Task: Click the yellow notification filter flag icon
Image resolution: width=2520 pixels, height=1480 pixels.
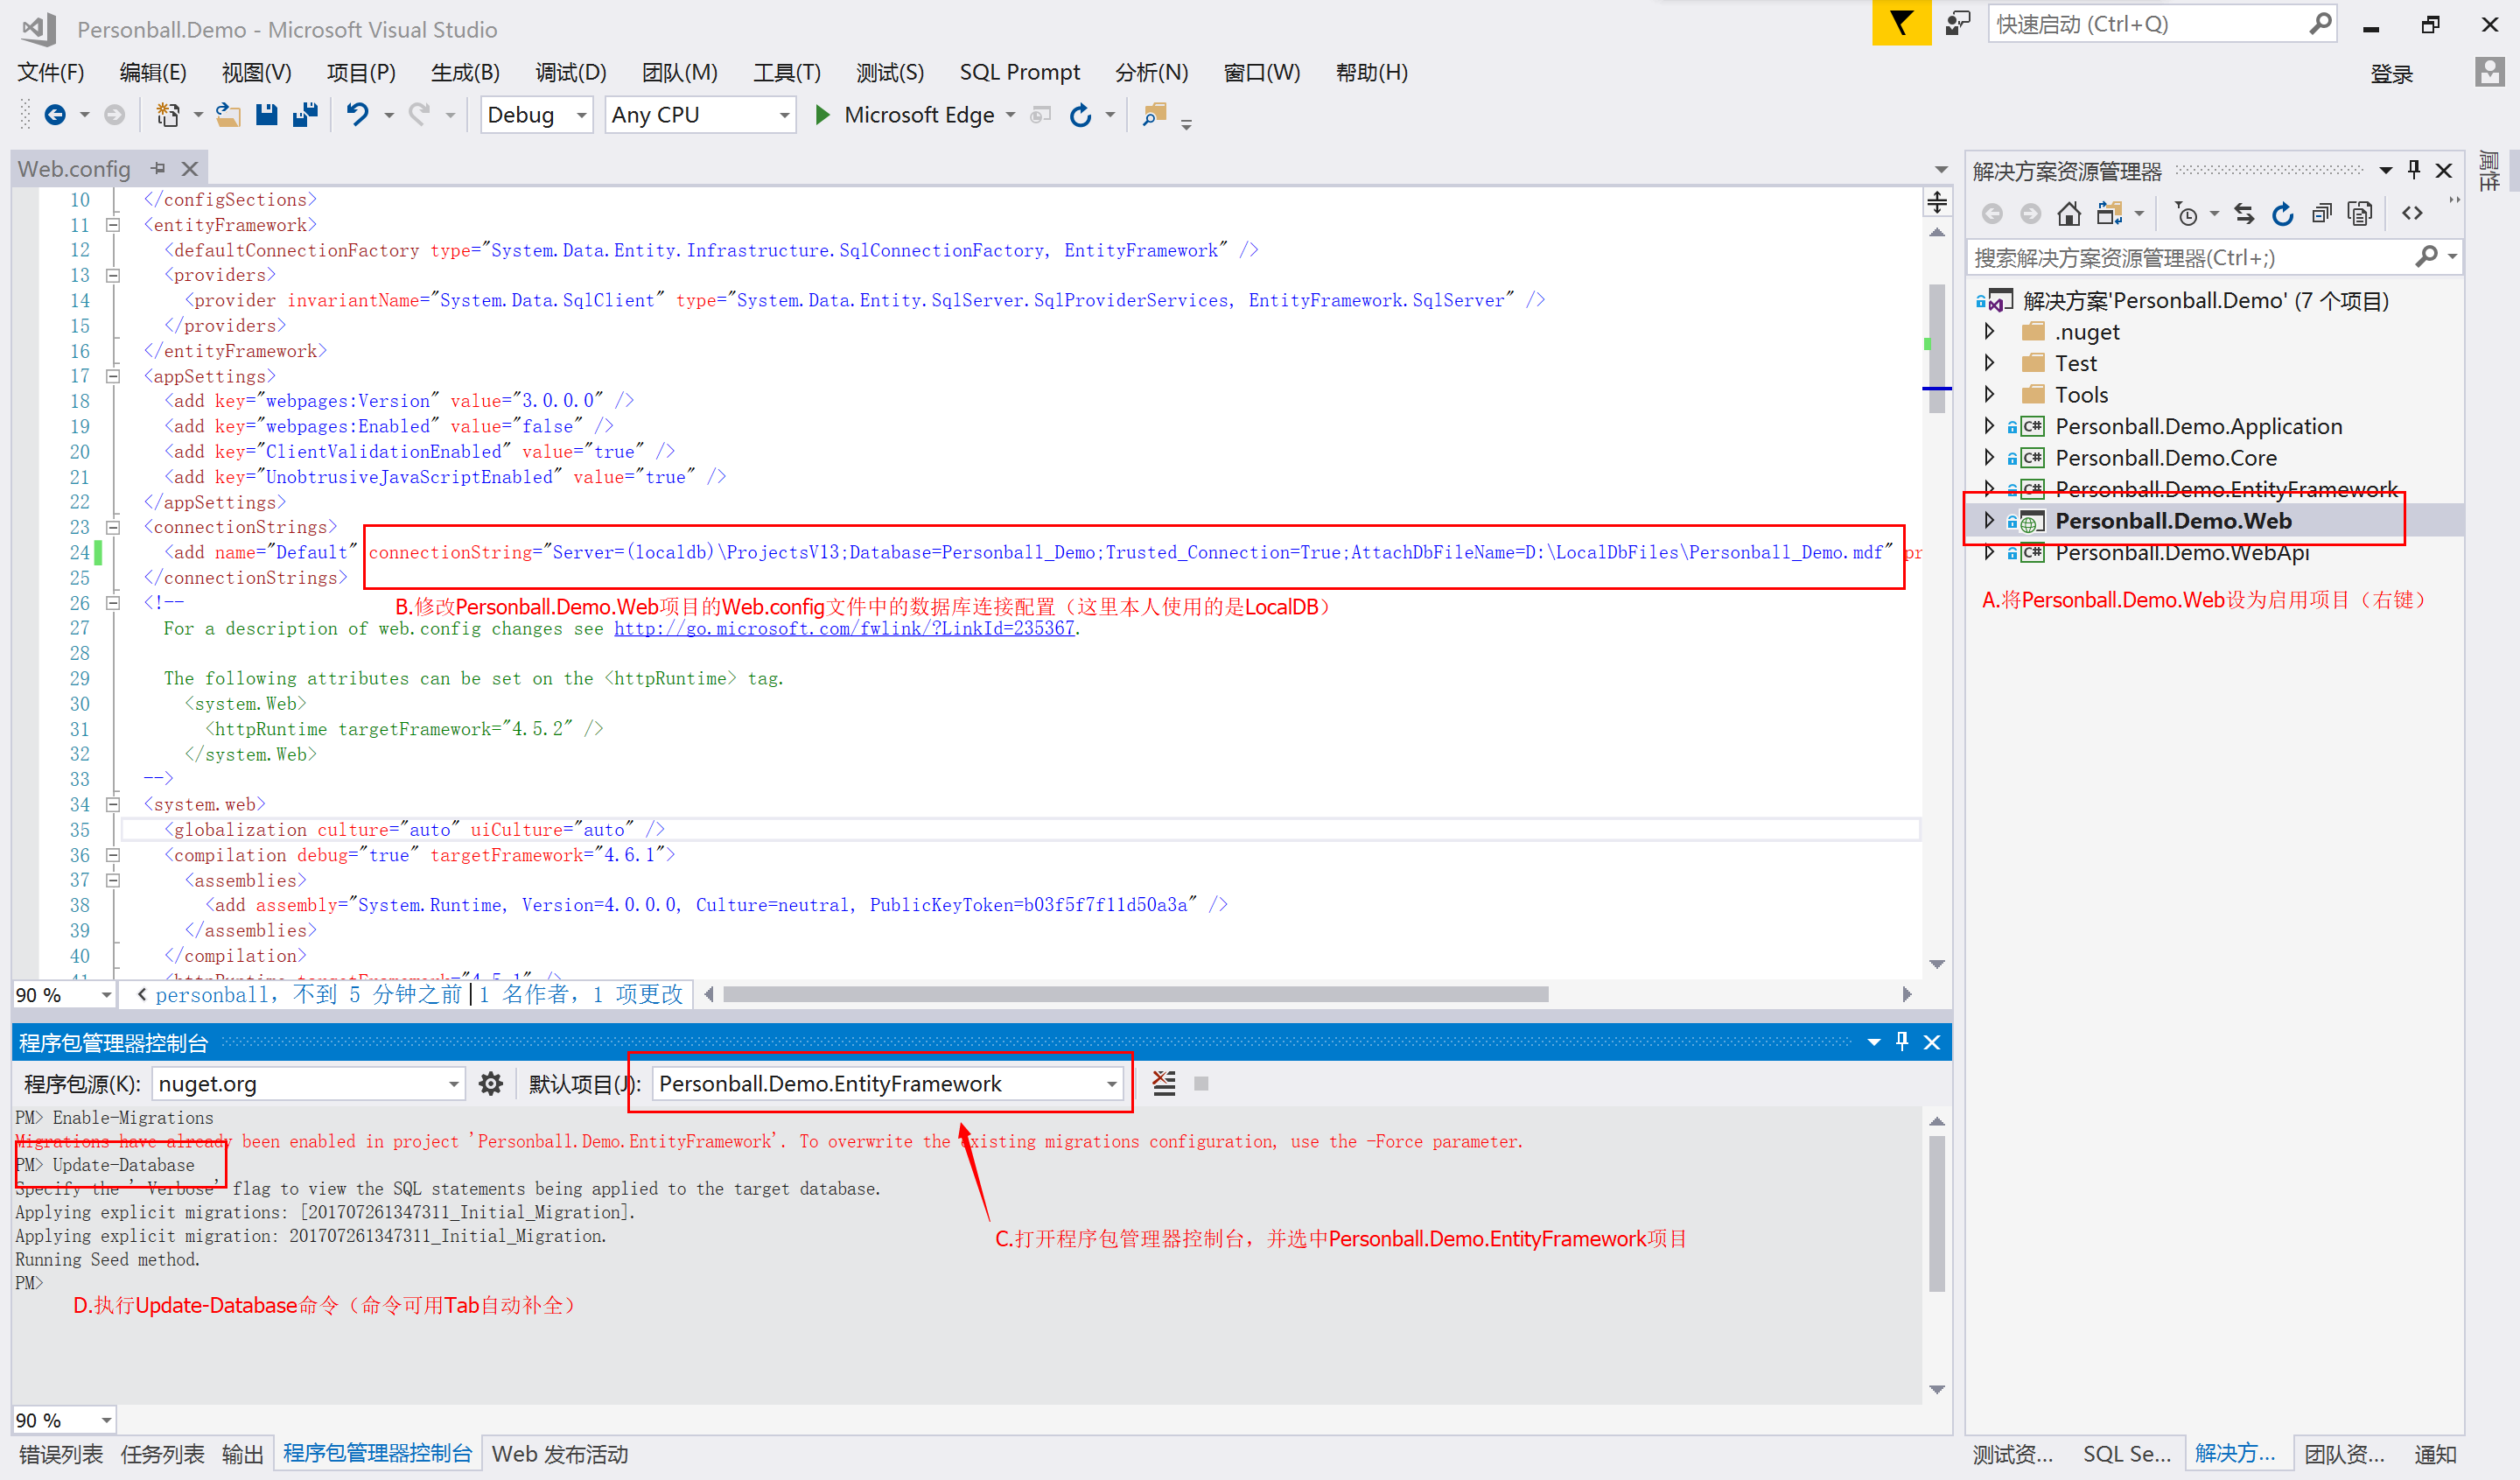Action: 1901,23
